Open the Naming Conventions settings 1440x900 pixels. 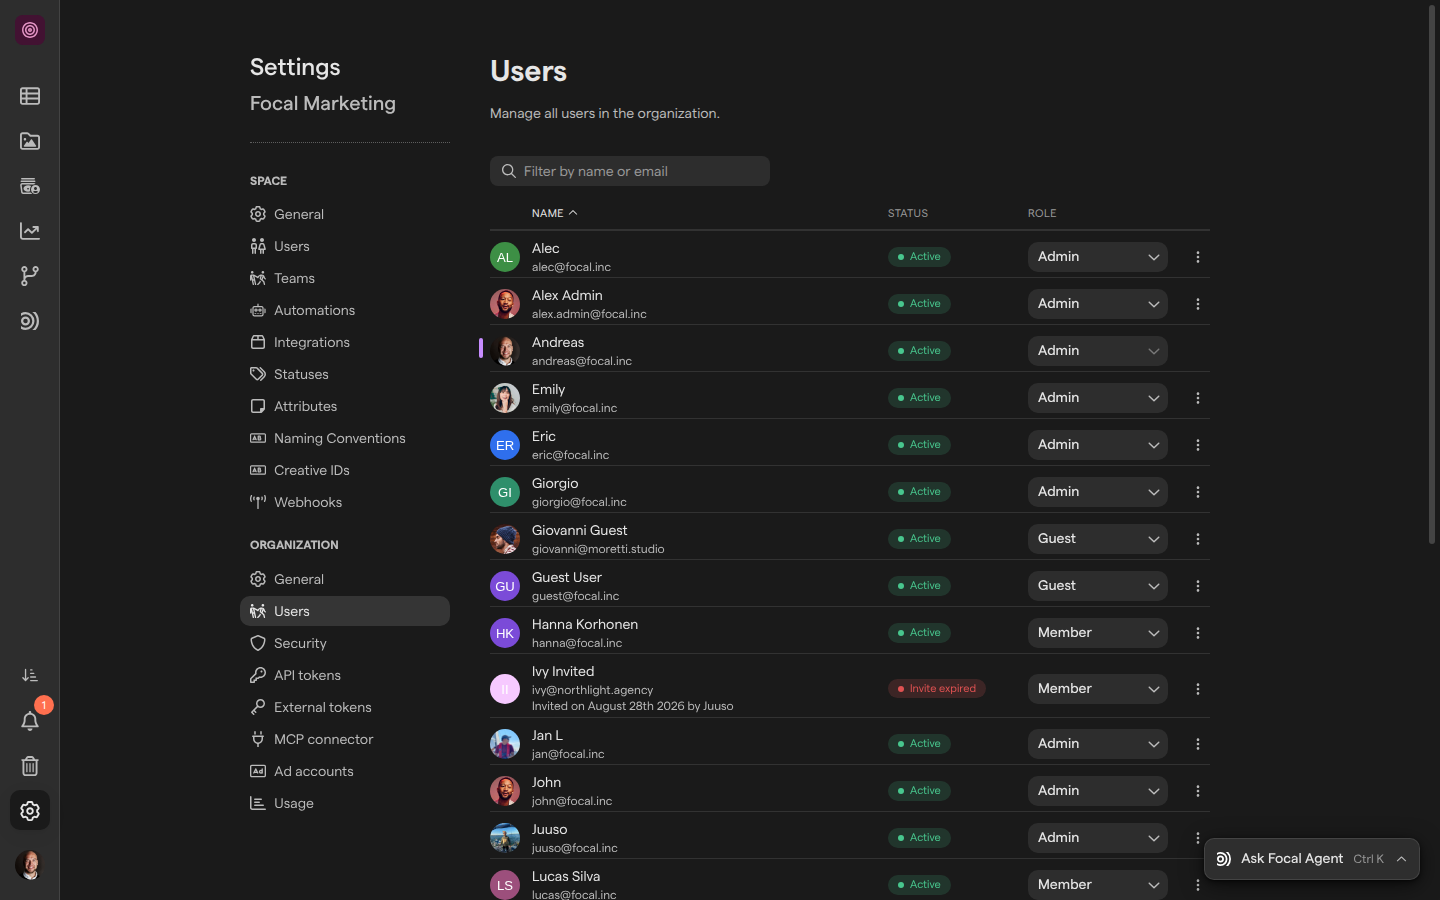(x=345, y=438)
